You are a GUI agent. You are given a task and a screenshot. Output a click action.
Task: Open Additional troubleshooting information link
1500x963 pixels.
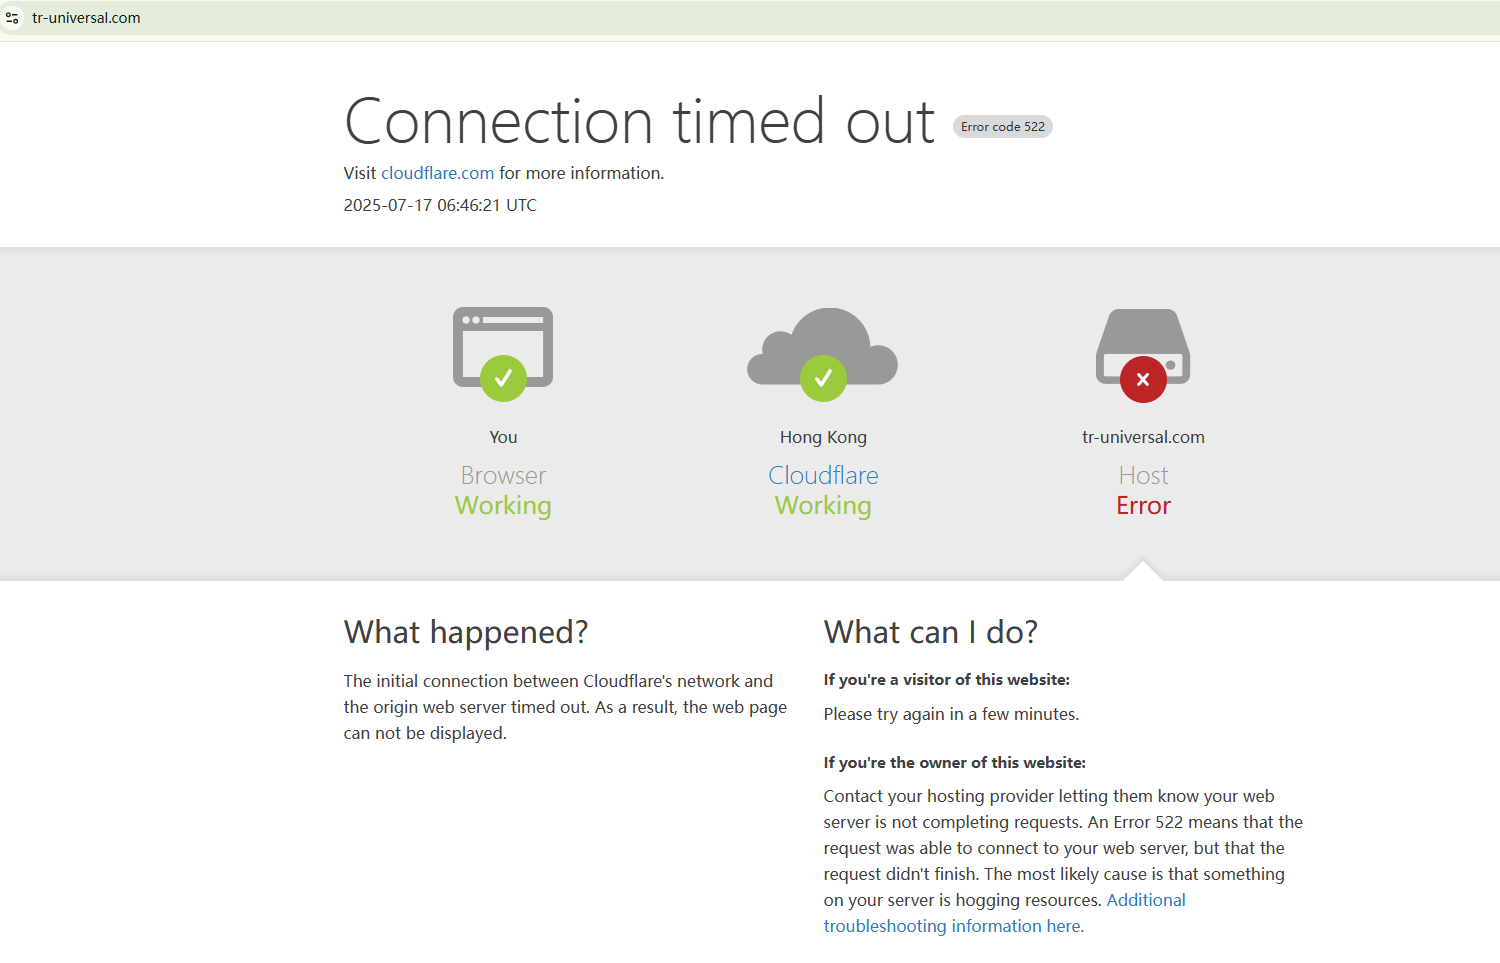(1004, 913)
